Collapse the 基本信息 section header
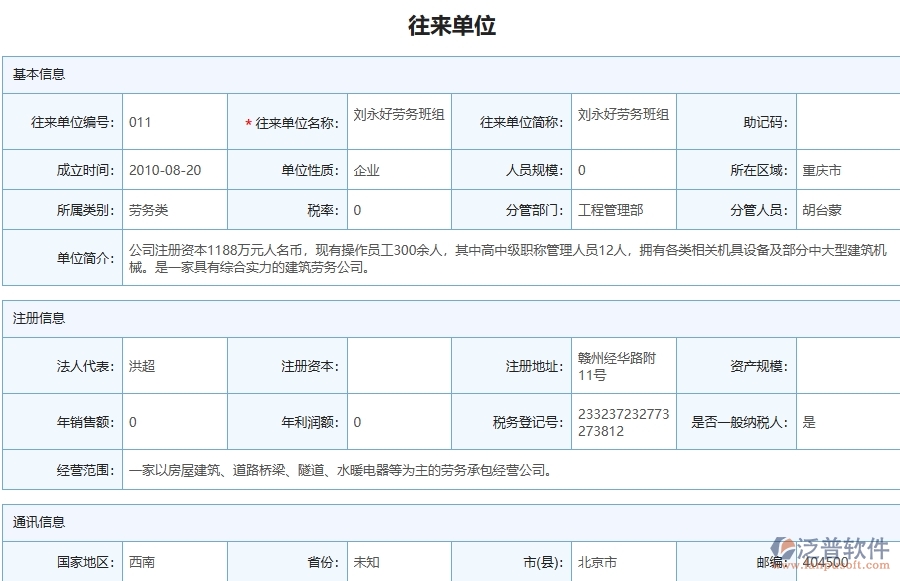This screenshot has width=900, height=581. [x=33, y=72]
